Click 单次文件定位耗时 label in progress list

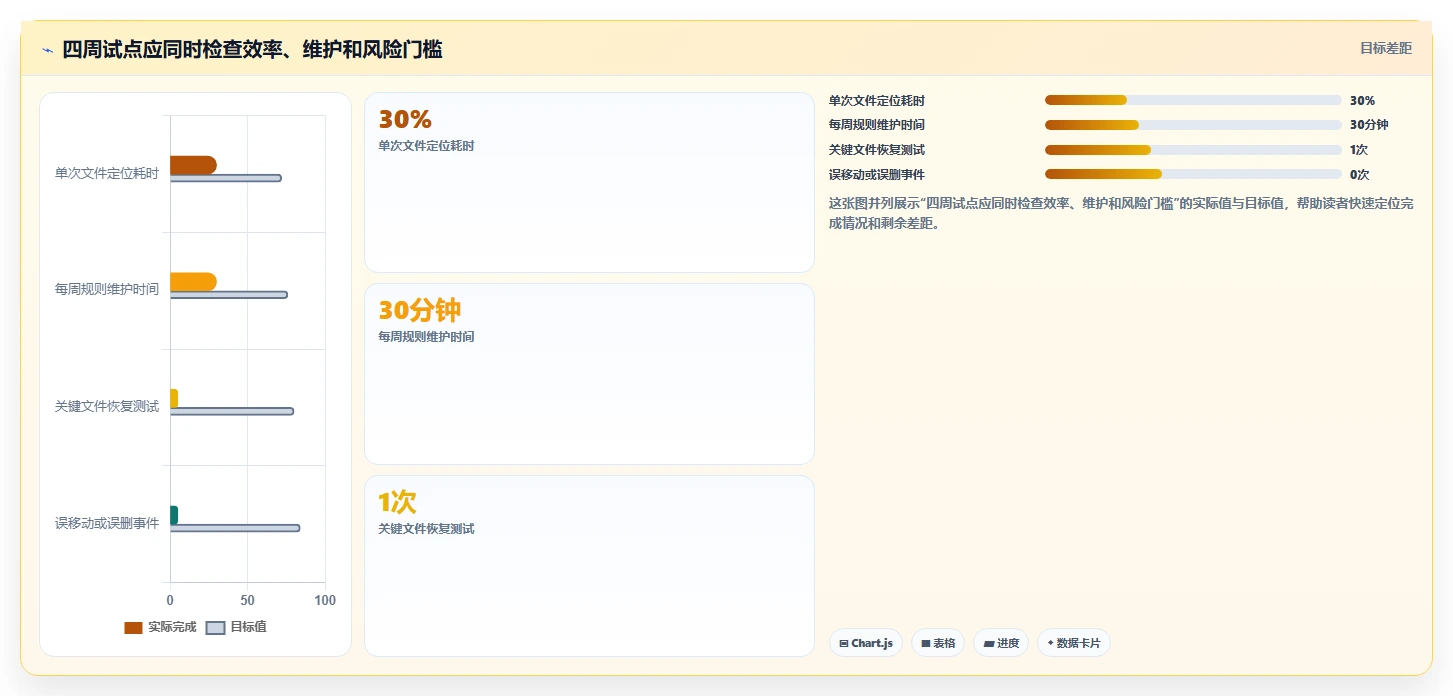click(x=877, y=101)
